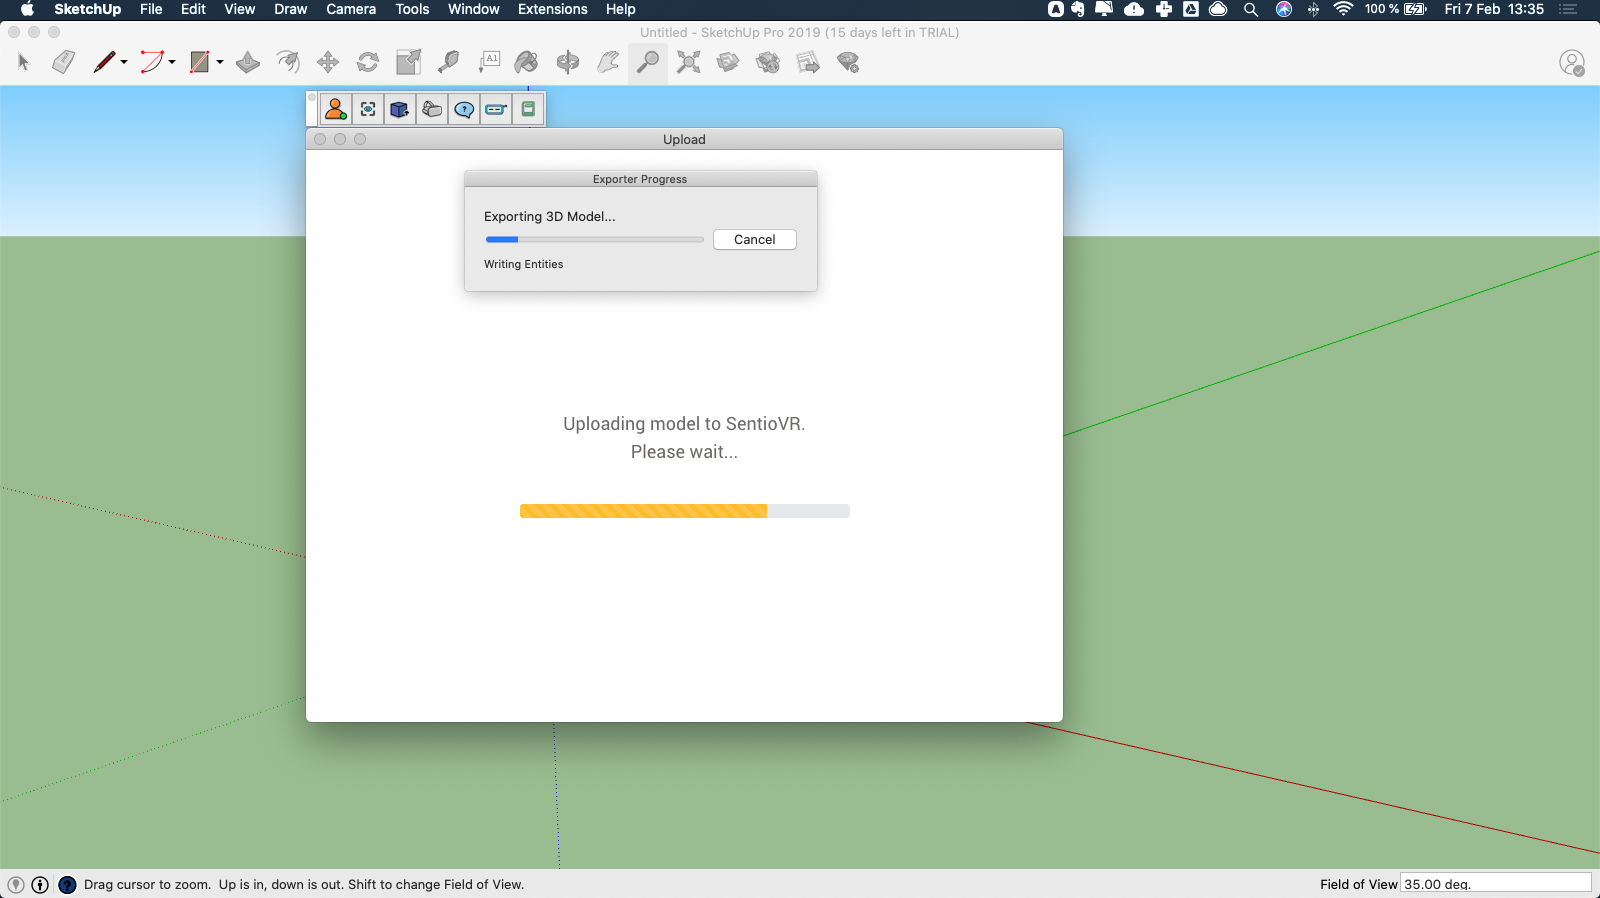1600x898 pixels.
Task: Select the Text label tool
Action: (x=489, y=62)
